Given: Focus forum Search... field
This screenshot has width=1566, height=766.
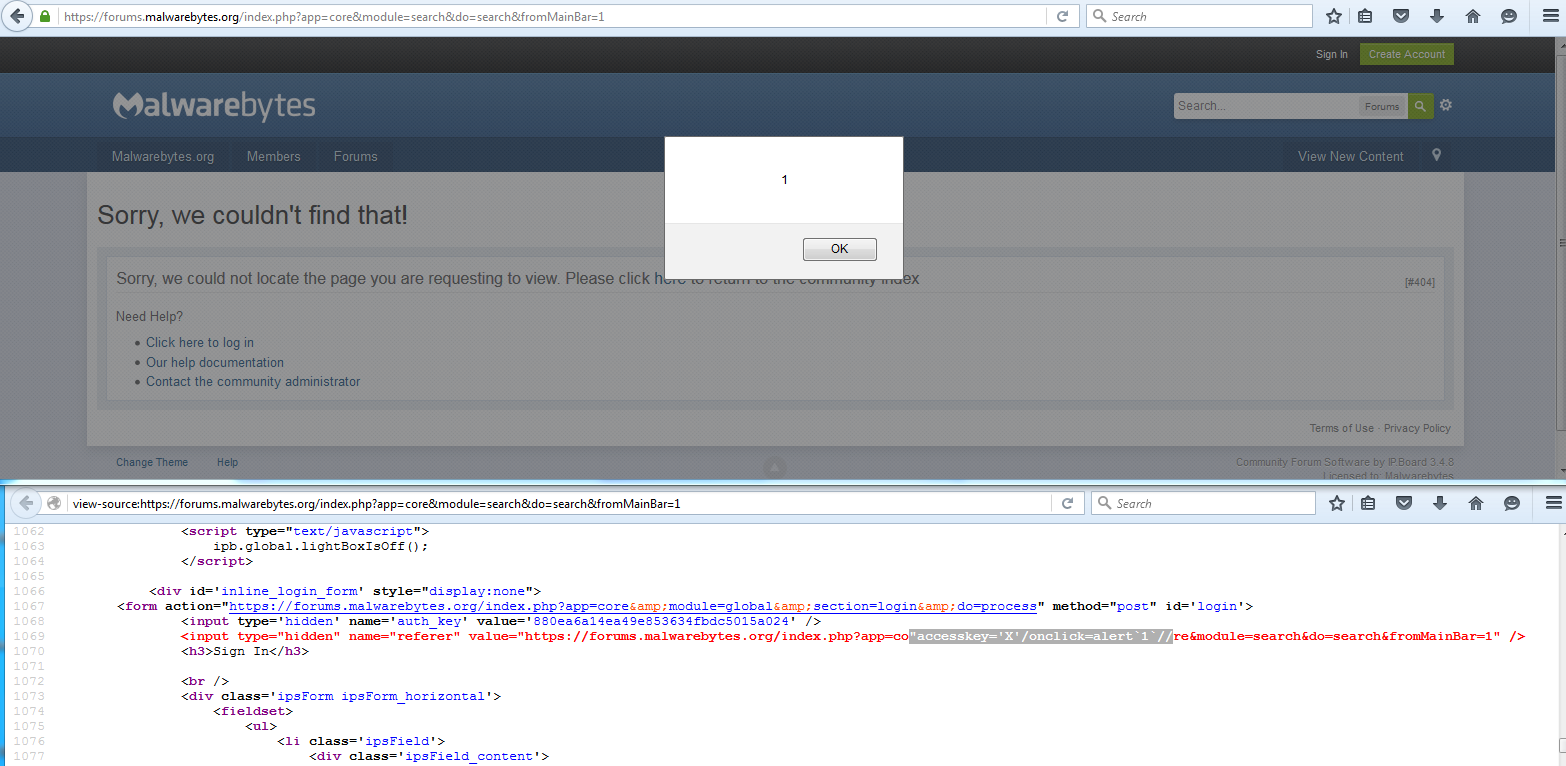Looking at the screenshot, I should pyautogui.click(x=1266, y=106).
